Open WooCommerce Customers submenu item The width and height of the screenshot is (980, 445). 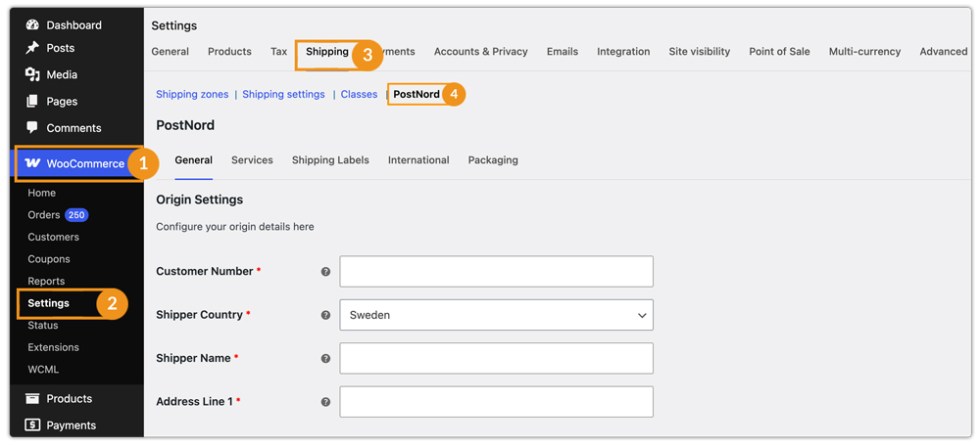[x=53, y=237]
